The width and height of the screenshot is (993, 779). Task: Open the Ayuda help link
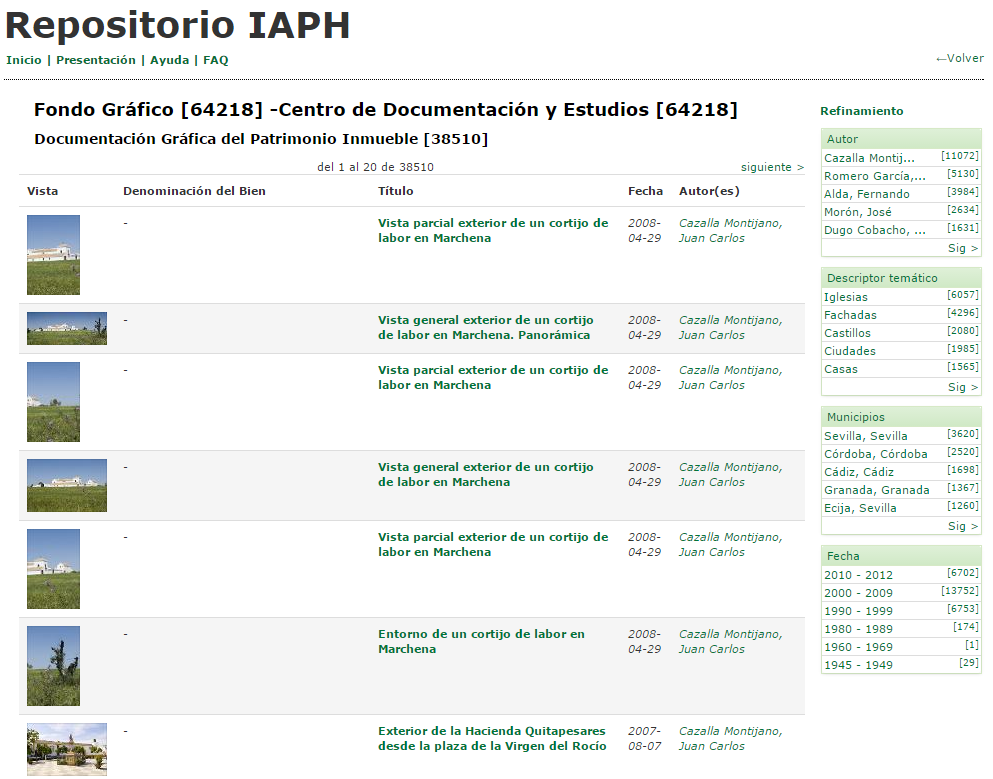169,60
